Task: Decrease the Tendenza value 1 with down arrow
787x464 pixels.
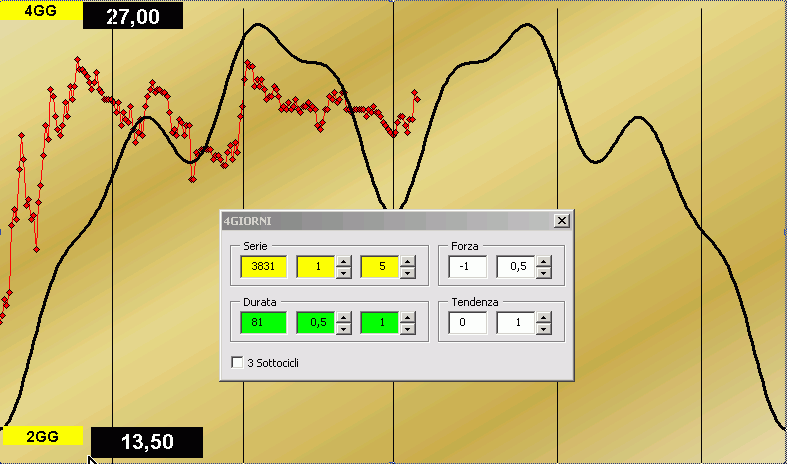Action: 544,328
